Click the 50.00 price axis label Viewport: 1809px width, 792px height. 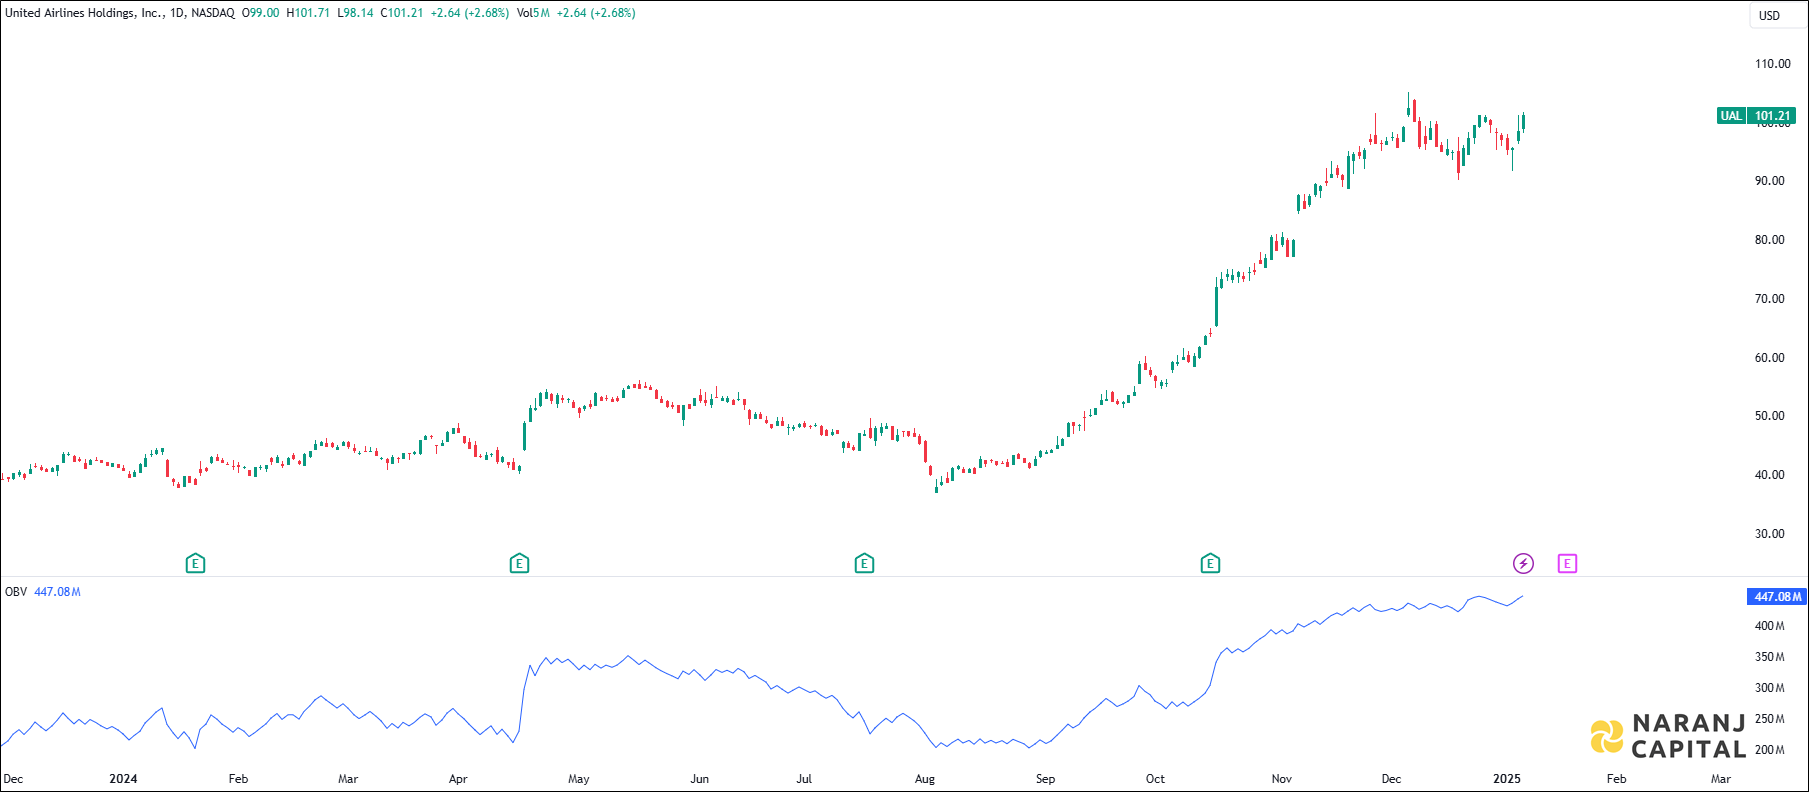click(1770, 416)
